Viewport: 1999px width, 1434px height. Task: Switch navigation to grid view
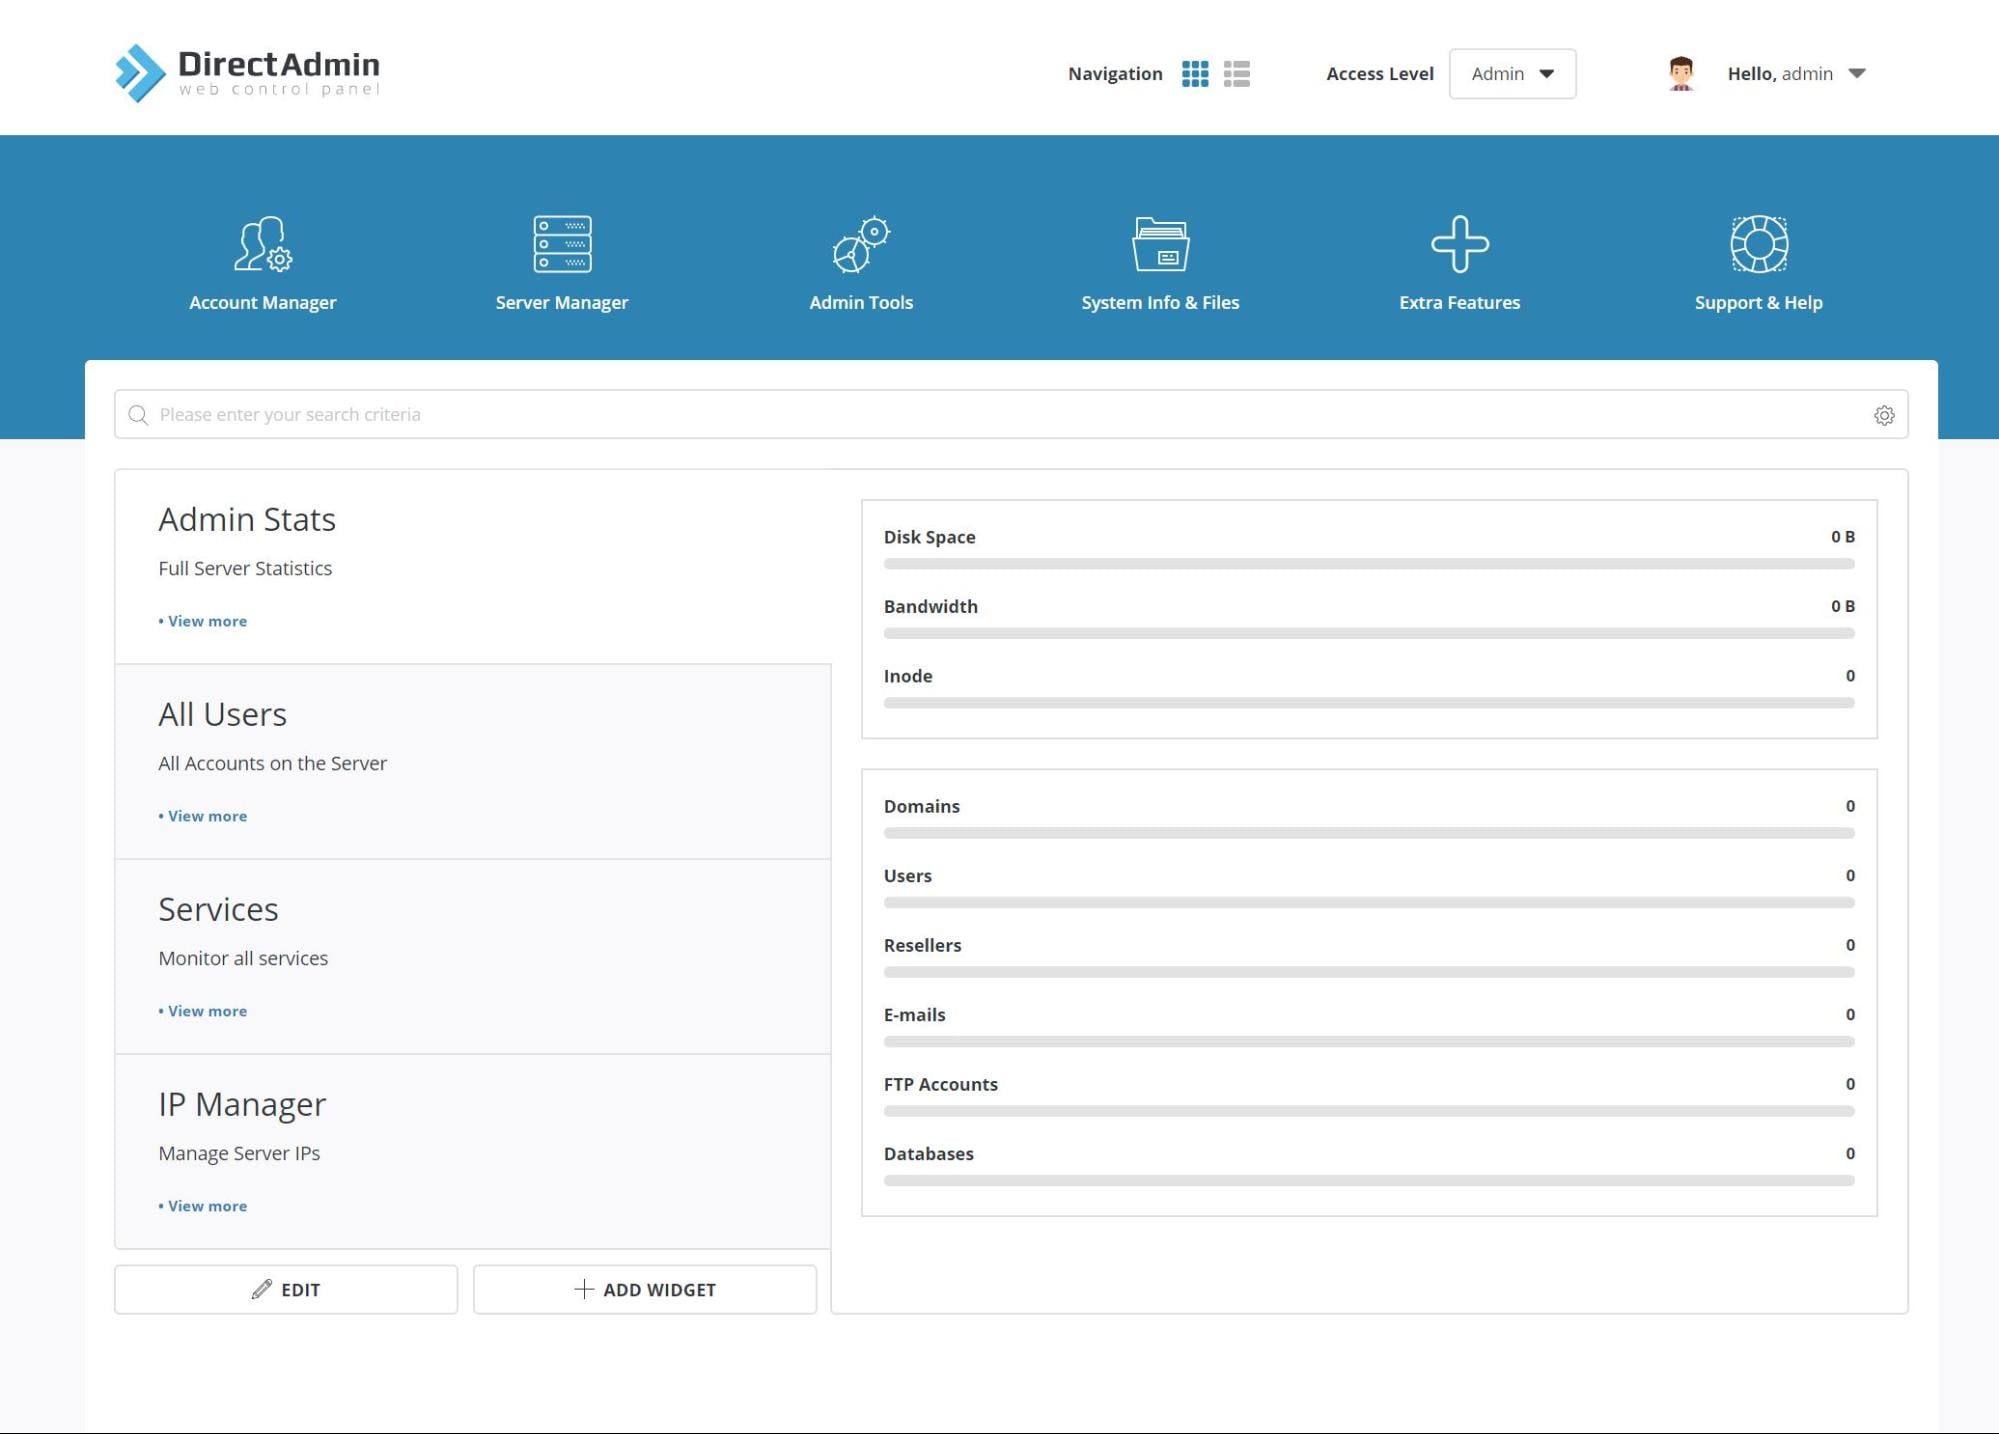point(1197,73)
